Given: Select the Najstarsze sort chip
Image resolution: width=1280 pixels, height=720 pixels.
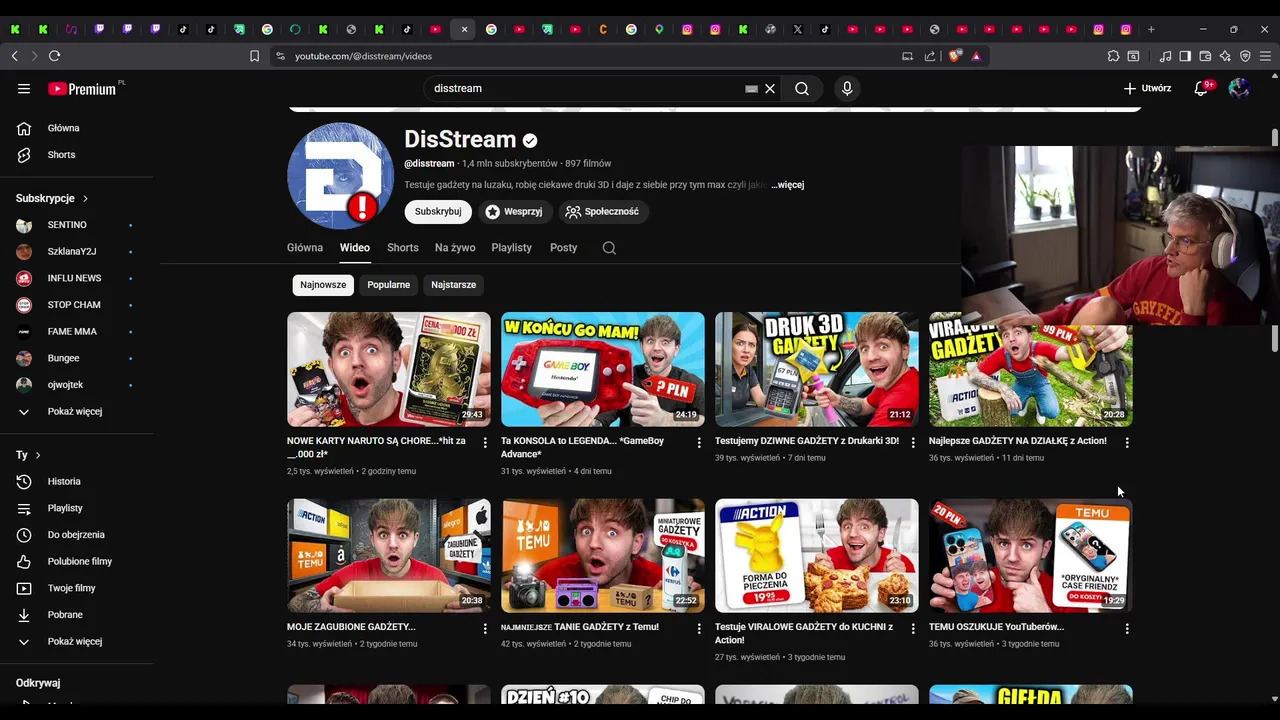Looking at the screenshot, I should pos(453,285).
